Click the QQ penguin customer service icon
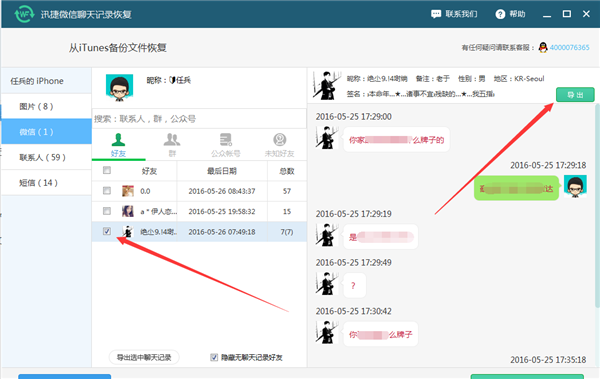Screen dimensions: 600x379 click(543, 47)
